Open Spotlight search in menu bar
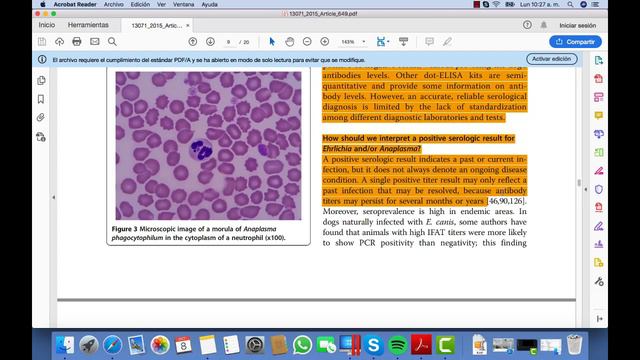Image resolution: width=640 pixels, height=360 pixels. tap(570, 4)
